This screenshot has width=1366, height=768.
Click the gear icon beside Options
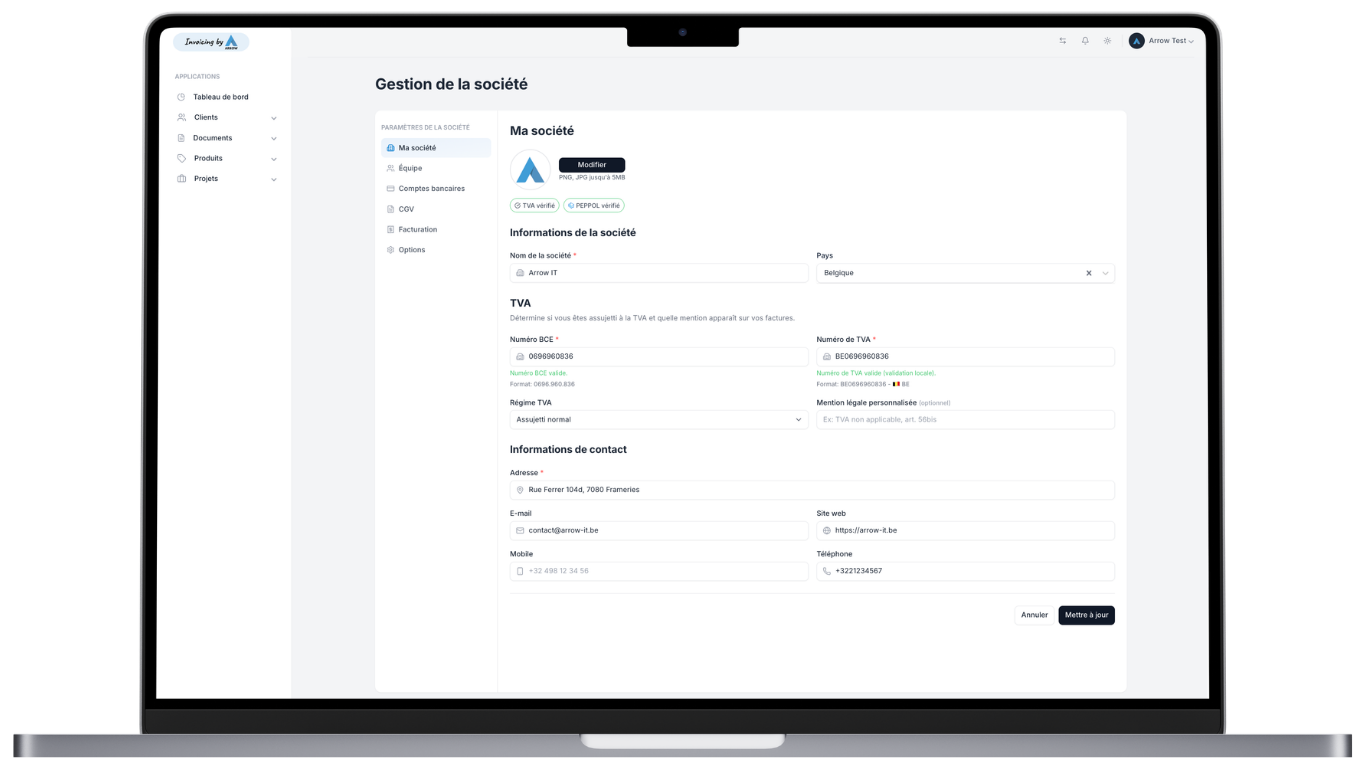coord(390,250)
